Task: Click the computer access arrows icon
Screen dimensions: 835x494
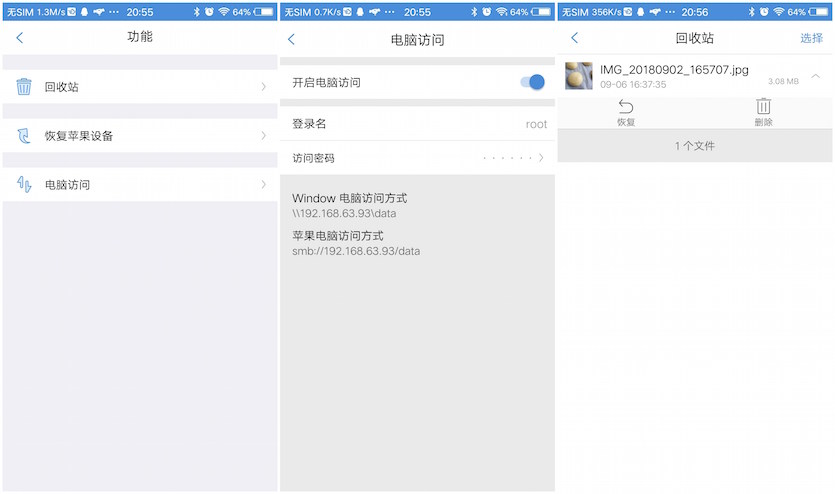Action: pos(24,185)
